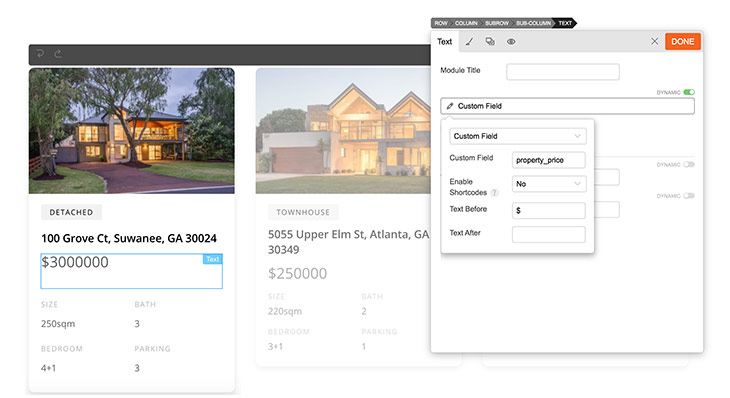Open the animation layers tab icon
Screen dimensions: 730x398
[490, 41]
